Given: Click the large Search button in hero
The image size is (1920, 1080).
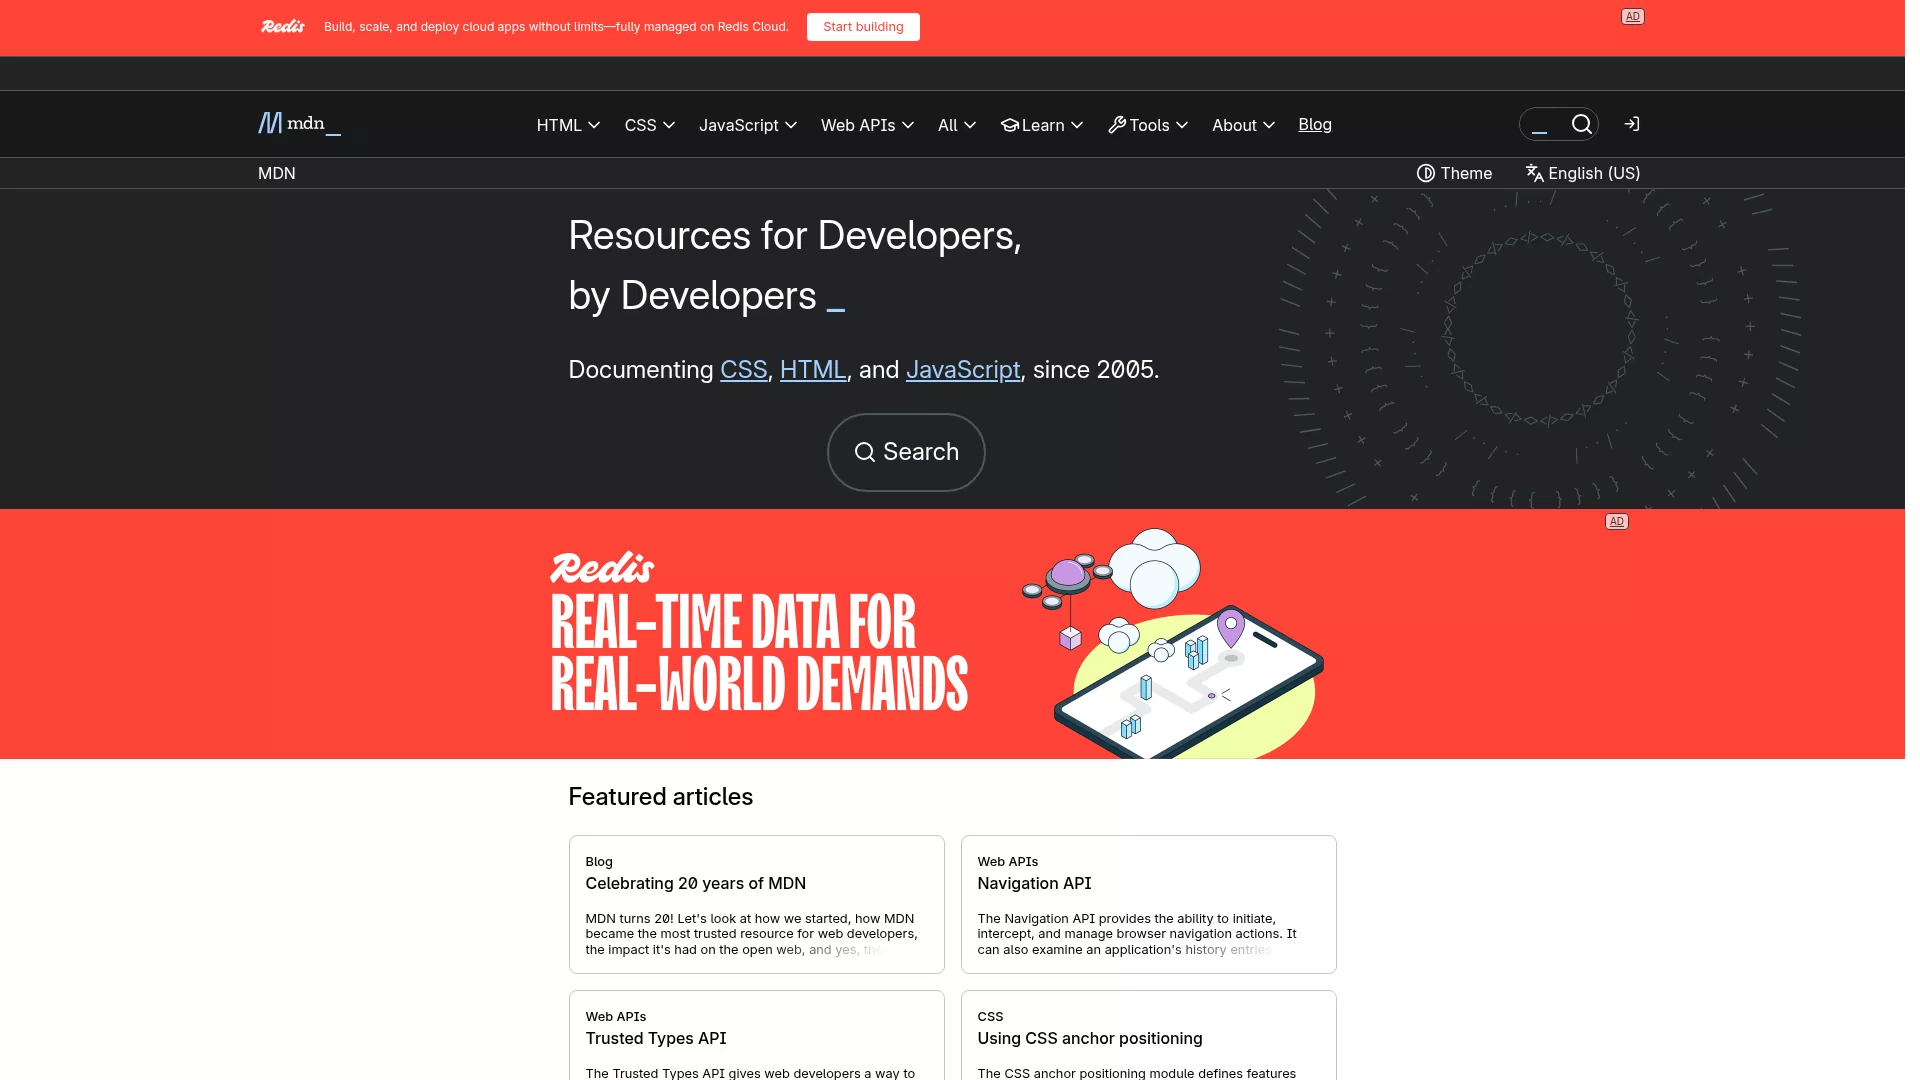Looking at the screenshot, I should pyautogui.click(x=906, y=452).
